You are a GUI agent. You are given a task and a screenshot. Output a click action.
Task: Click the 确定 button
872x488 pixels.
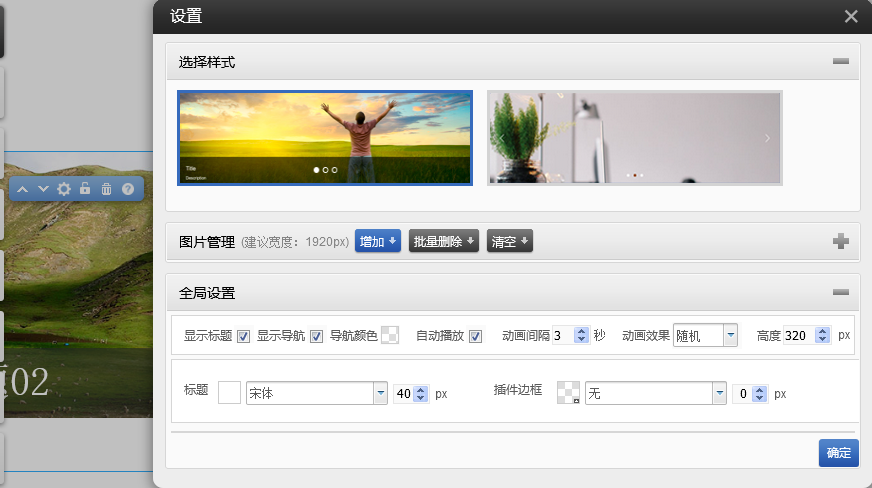point(838,453)
